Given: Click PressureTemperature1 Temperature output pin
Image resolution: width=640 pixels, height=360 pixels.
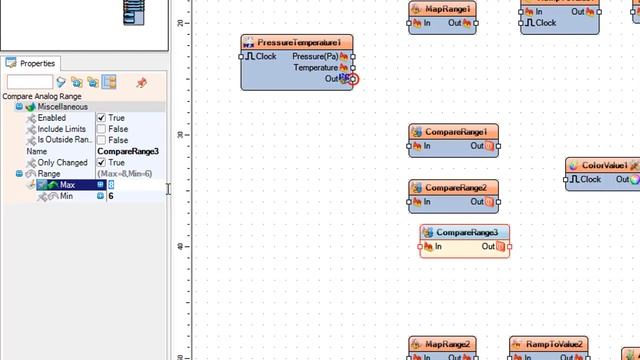Looking at the screenshot, I should 353,68.
